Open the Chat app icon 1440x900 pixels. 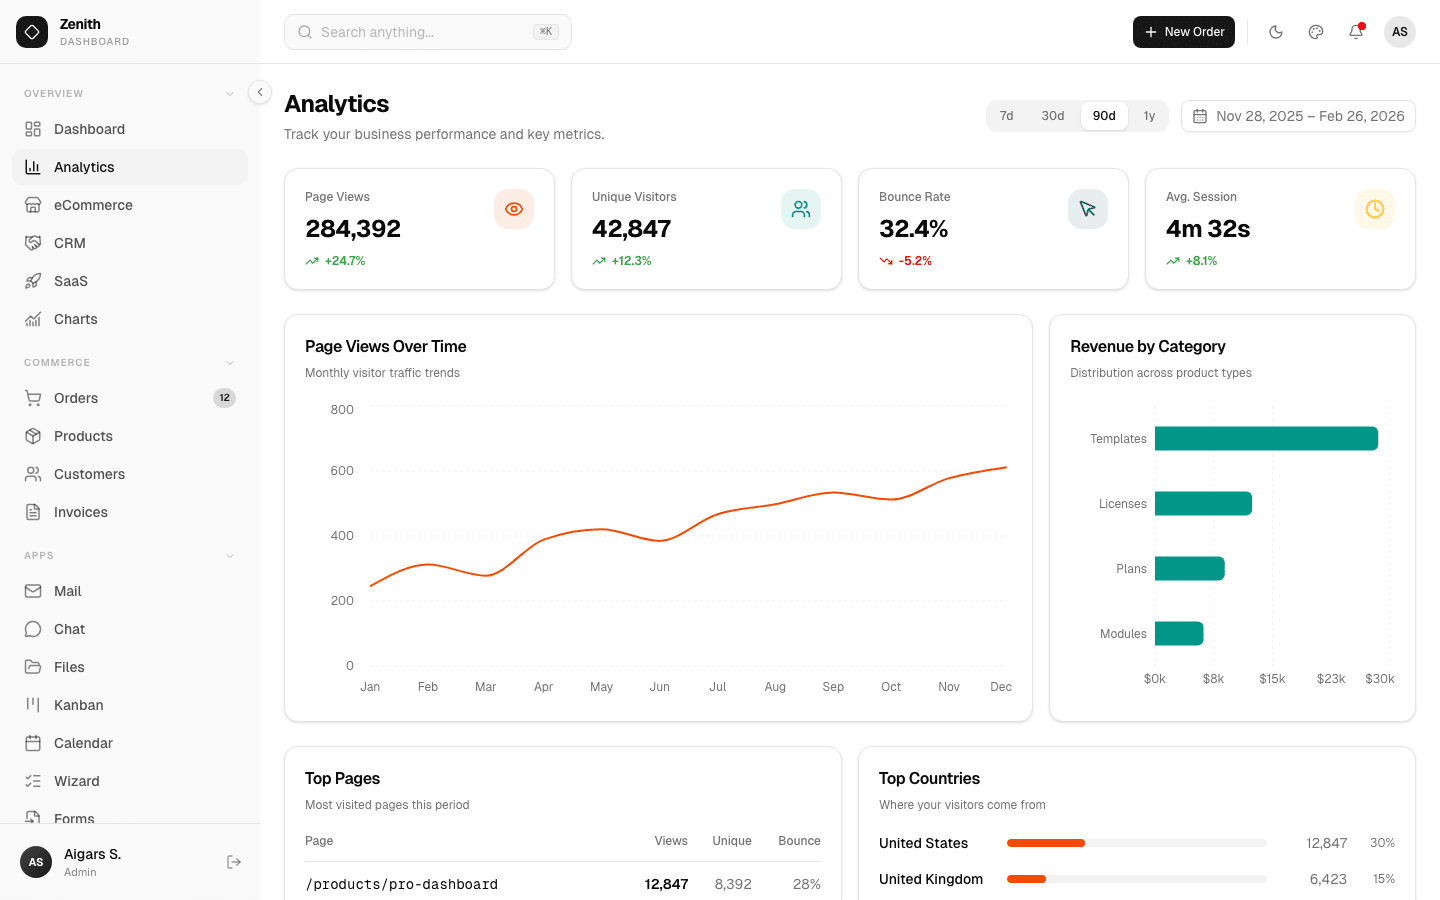(34, 629)
